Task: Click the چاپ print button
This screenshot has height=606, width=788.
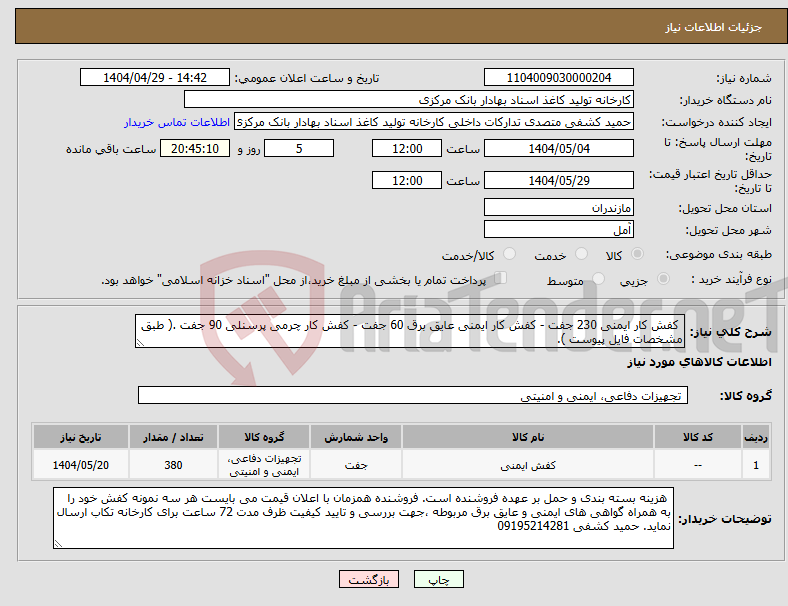Action: tap(439, 579)
